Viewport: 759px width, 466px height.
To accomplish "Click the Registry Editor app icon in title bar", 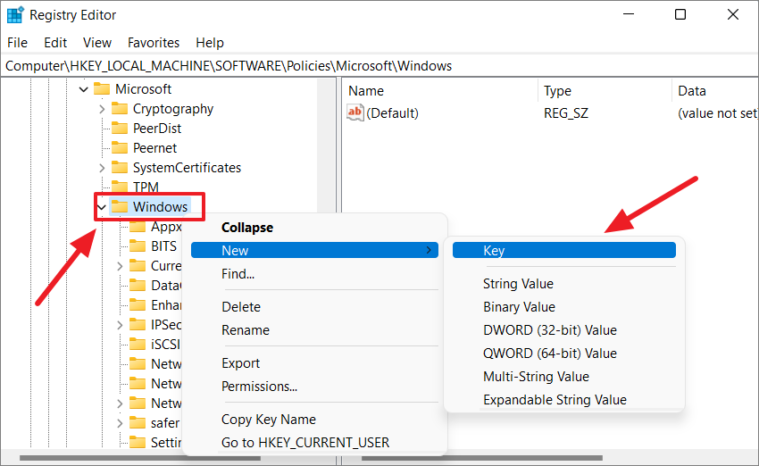I will [15, 15].
